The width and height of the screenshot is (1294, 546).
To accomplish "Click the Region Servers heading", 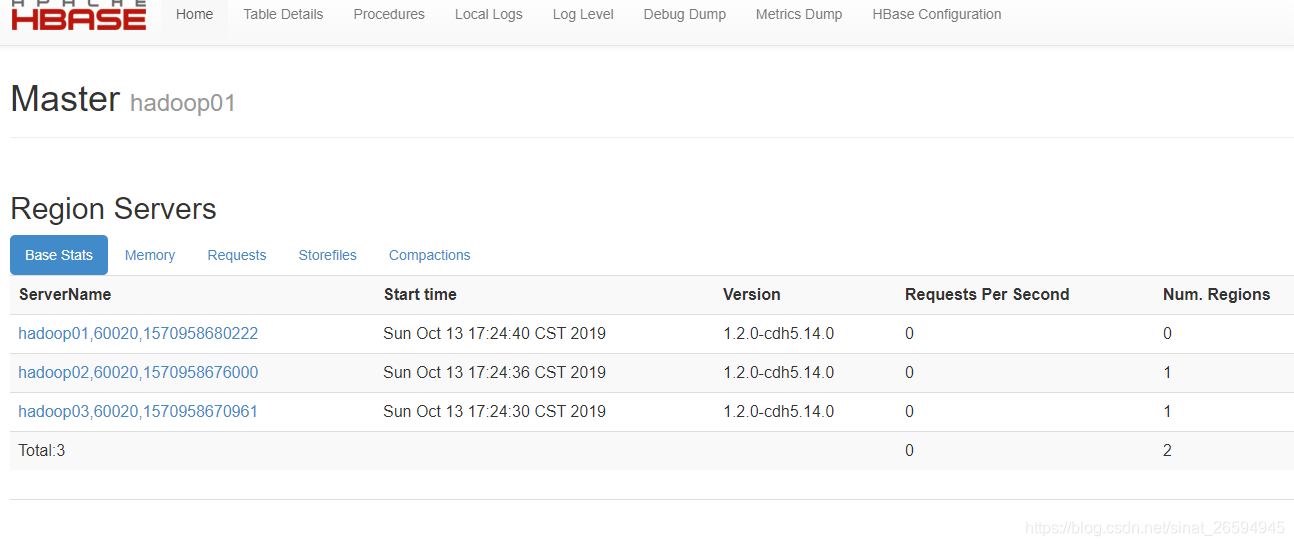I will [113, 209].
